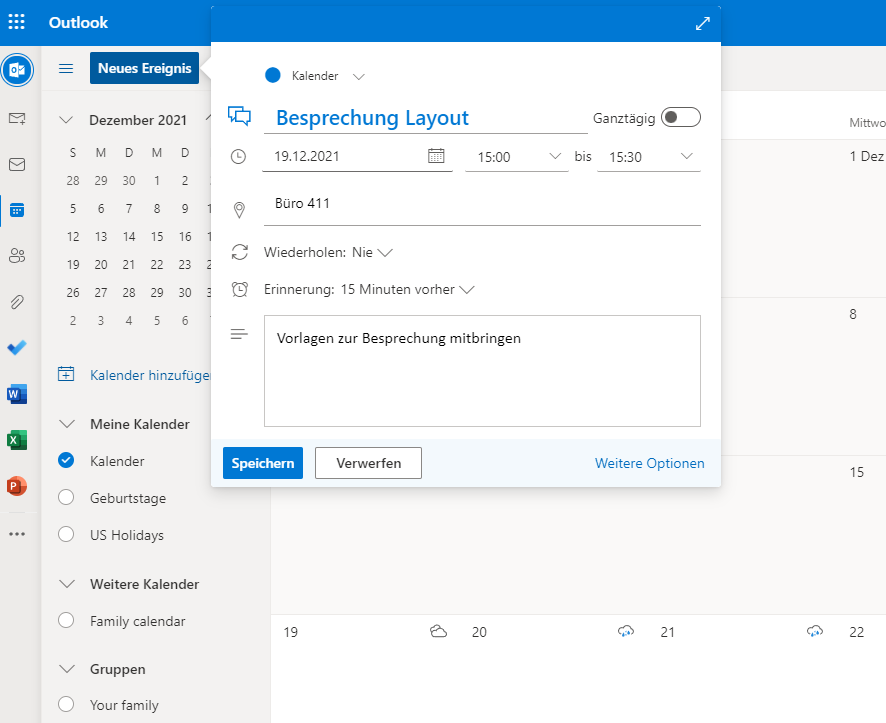Uncheck the Kalender calendar checkbox
886x723 pixels.
tap(66, 460)
